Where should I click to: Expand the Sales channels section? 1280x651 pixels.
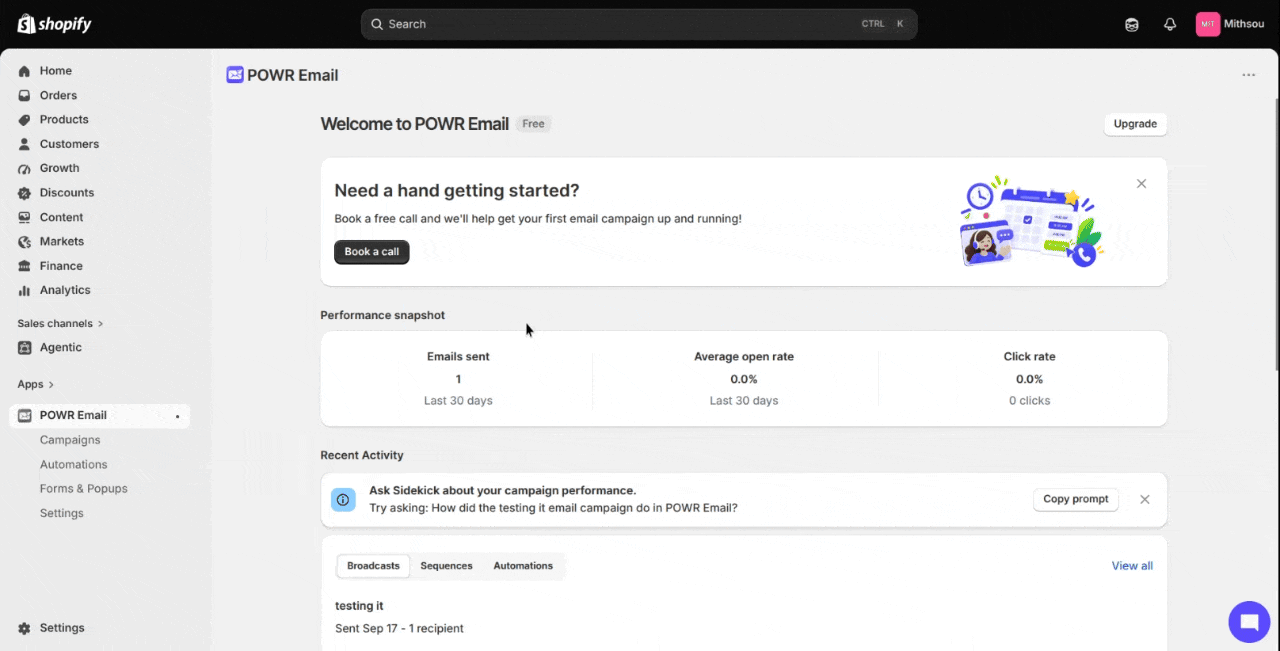(x=60, y=324)
